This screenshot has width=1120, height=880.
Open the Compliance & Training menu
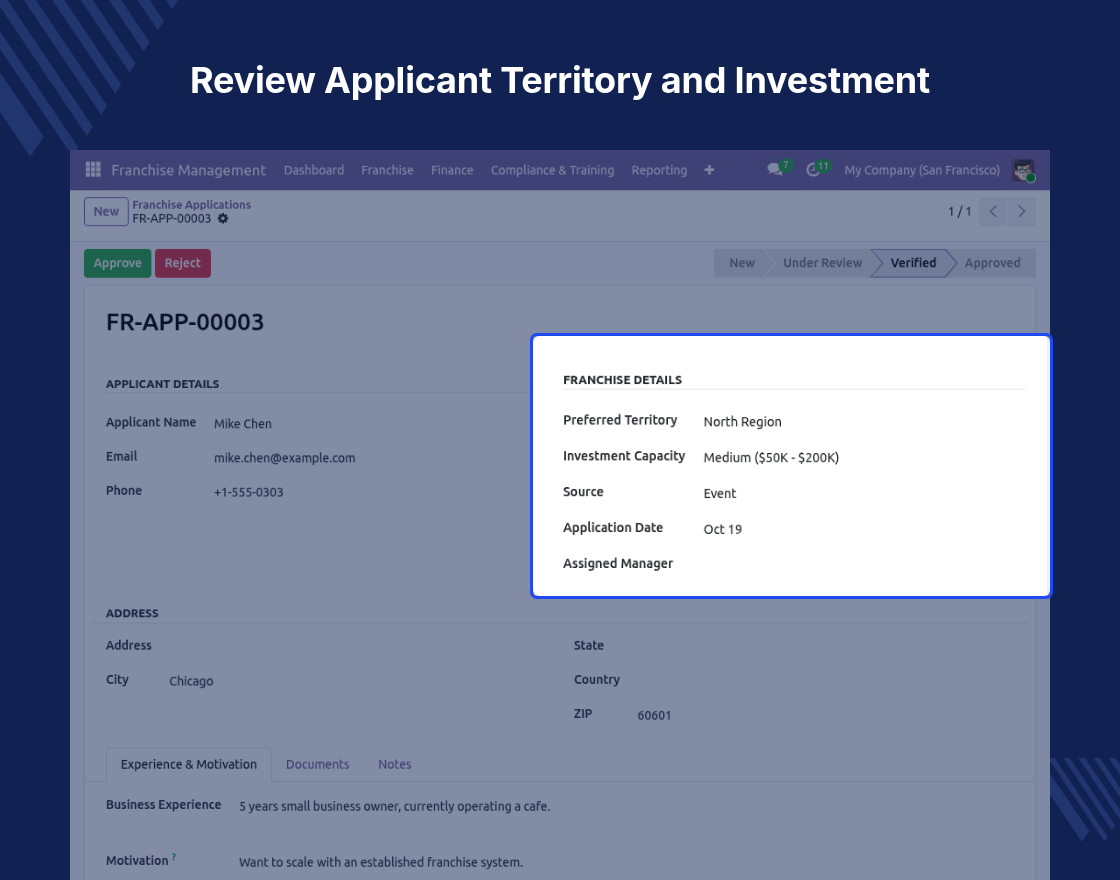pos(552,170)
